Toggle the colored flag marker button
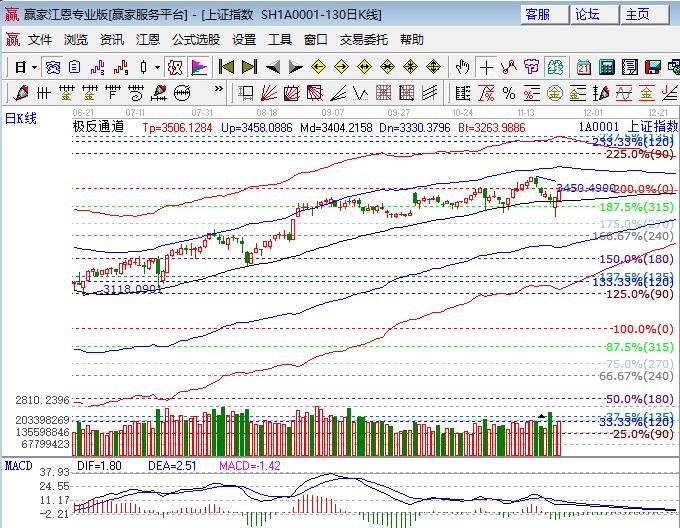680x528 pixels. [199, 67]
